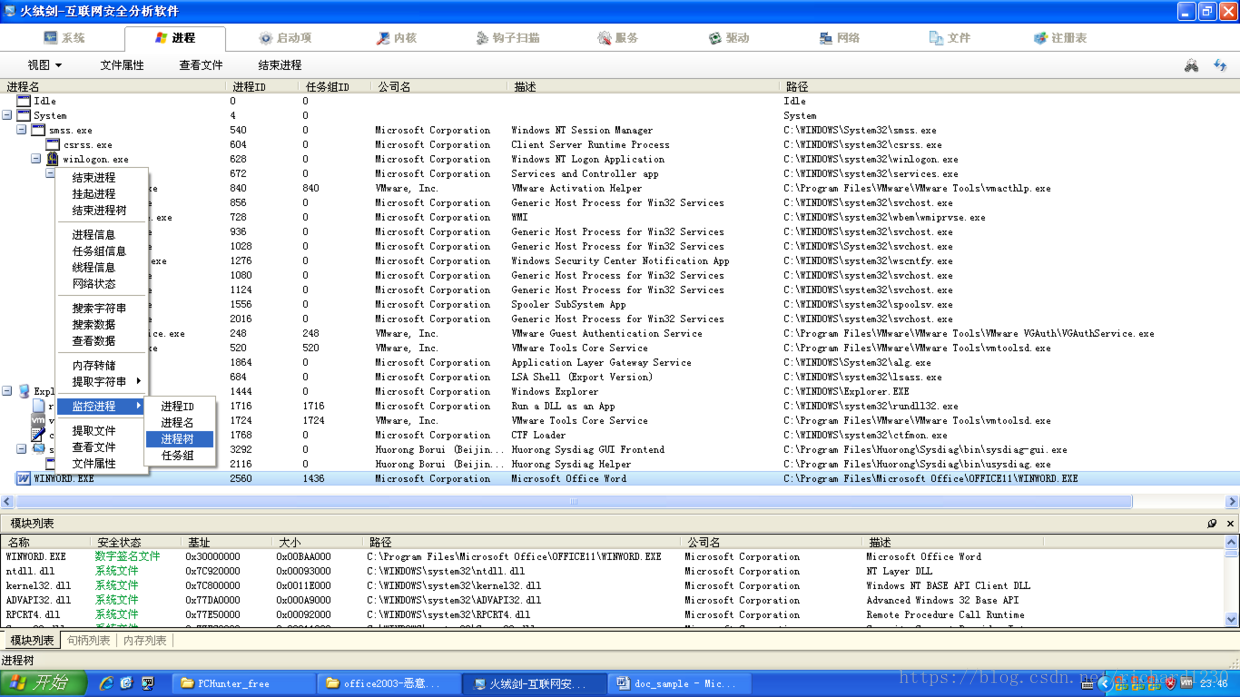Click the Explorer process icon
1240x697 pixels.
24,392
